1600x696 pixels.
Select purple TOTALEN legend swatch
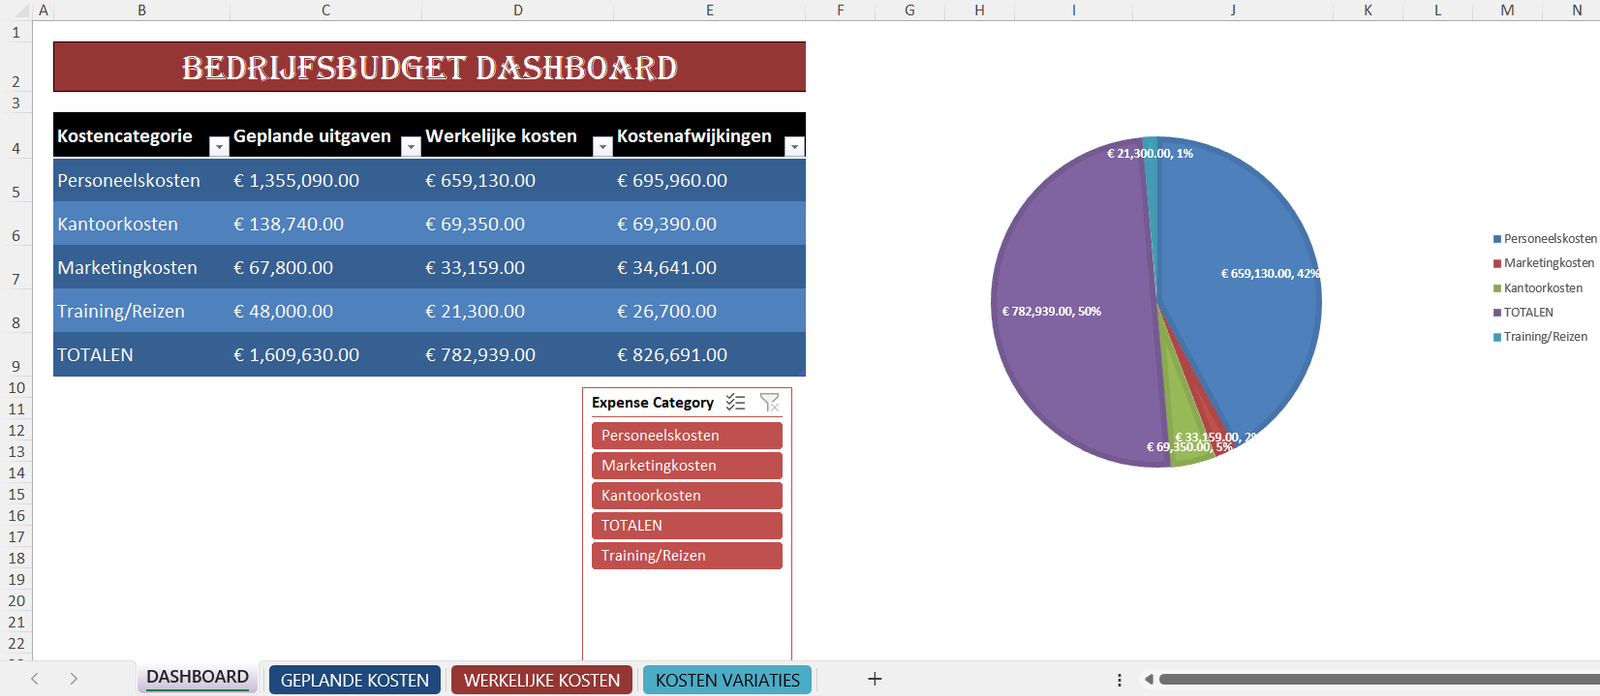(x=1497, y=312)
